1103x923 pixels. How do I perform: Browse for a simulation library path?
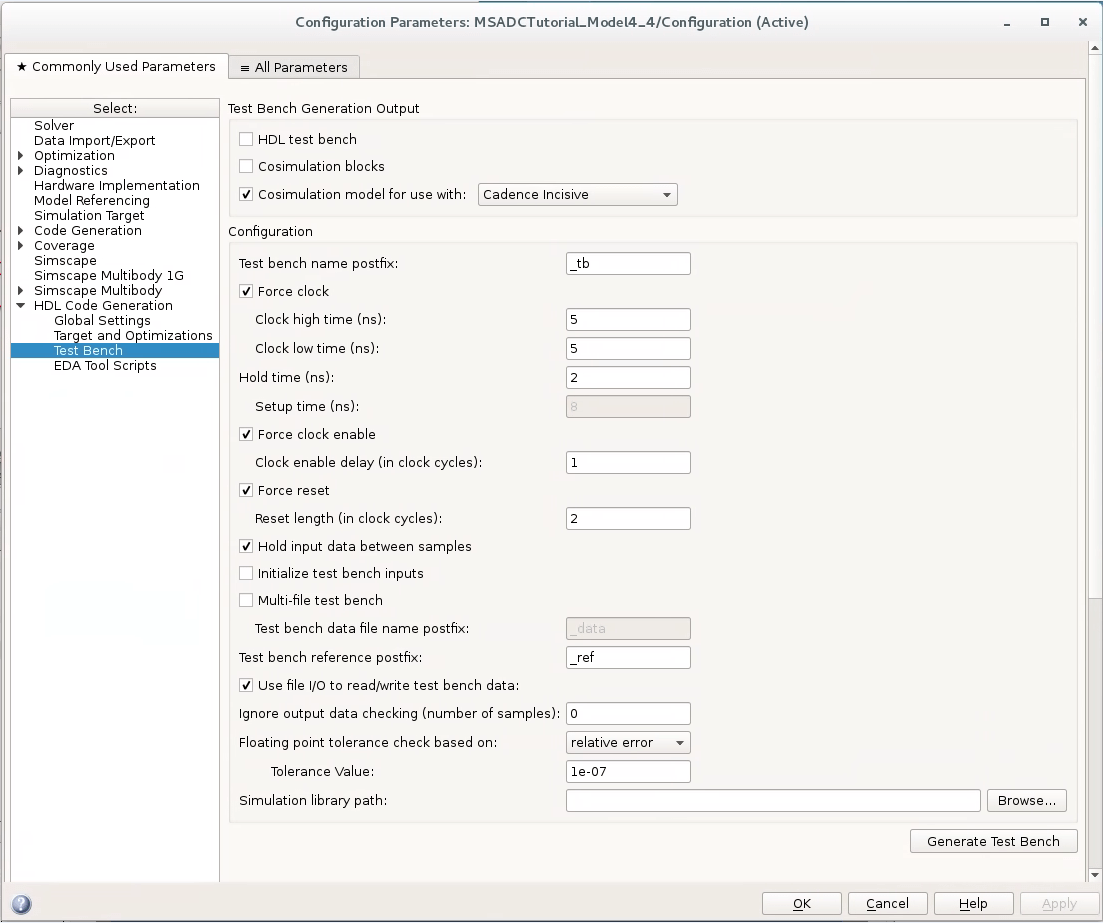[1026, 800]
